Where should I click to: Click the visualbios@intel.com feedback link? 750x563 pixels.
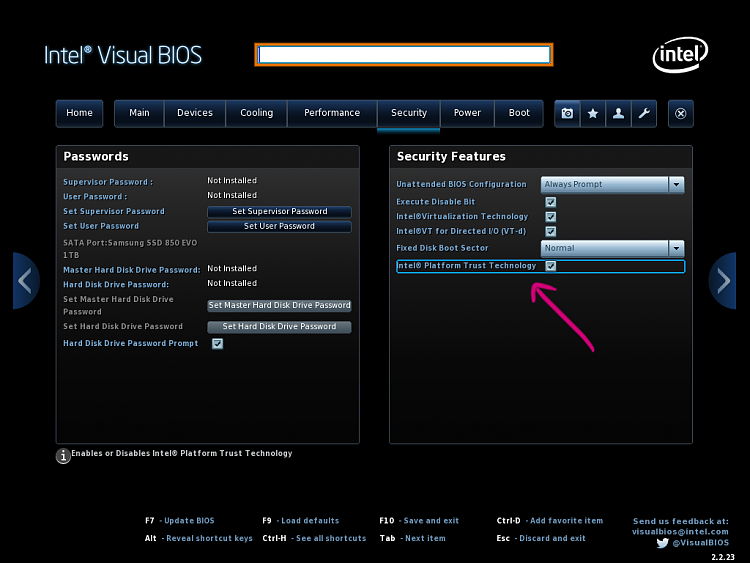pyautogui.click(x=680, y=531)
